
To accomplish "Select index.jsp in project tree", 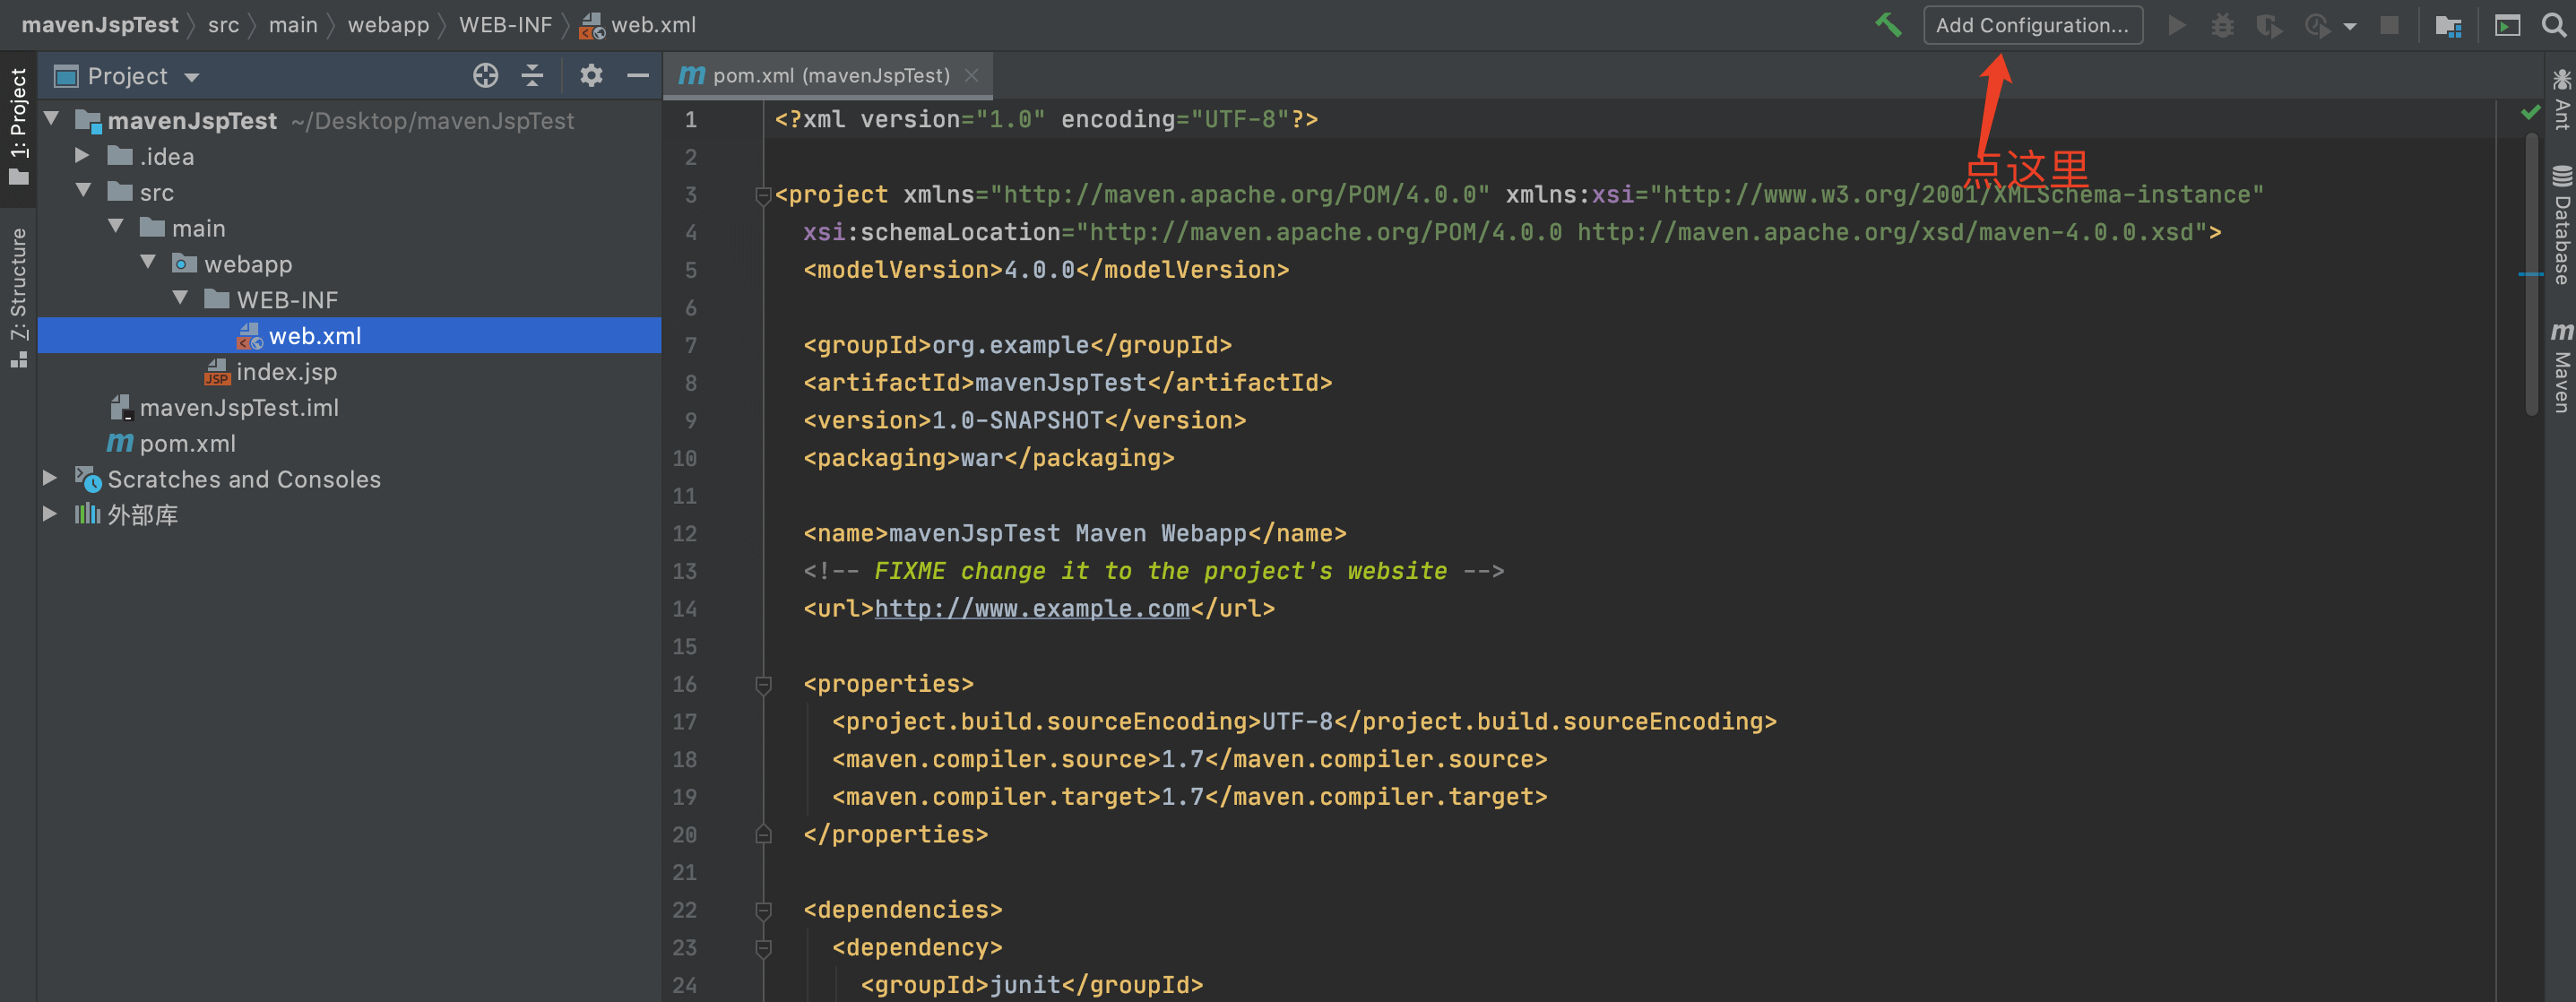I will point(286,372).
